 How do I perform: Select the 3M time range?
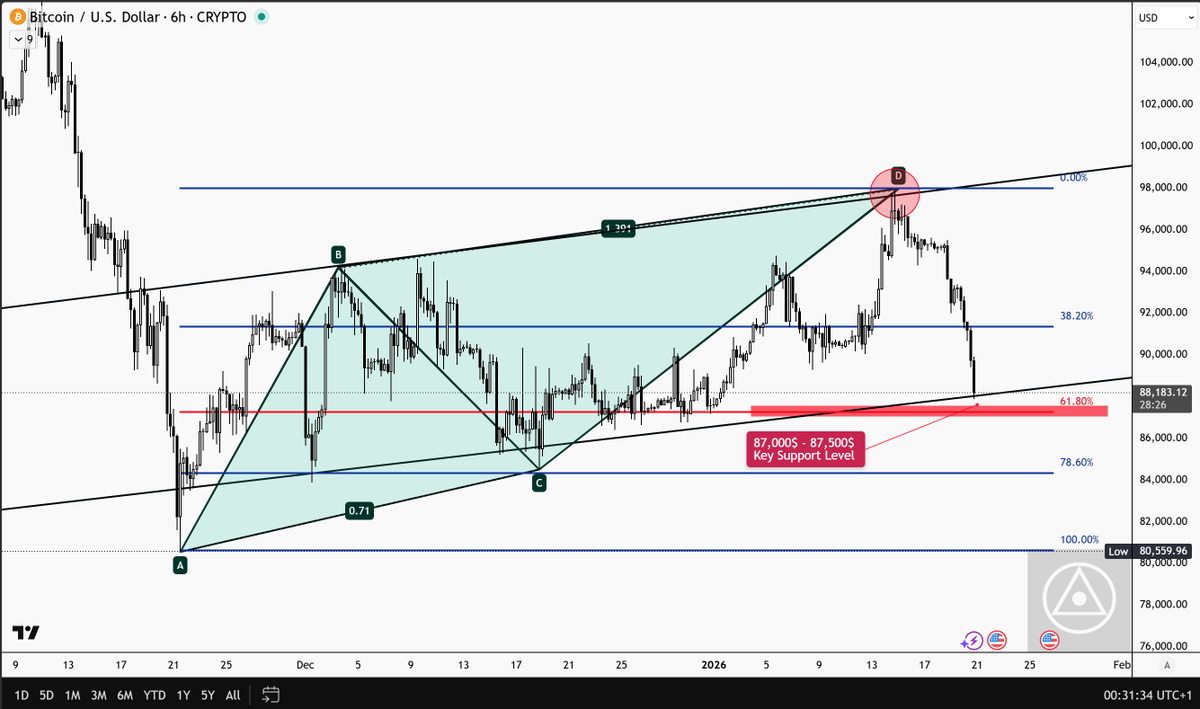tap(99, 694)
